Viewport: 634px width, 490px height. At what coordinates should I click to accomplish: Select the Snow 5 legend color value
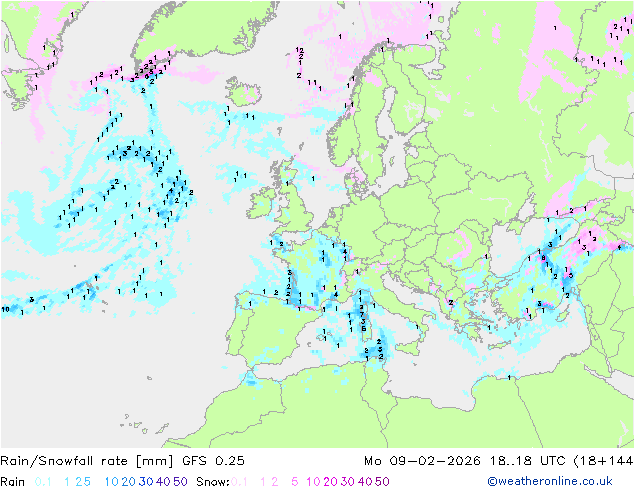(x=295, y=482)
